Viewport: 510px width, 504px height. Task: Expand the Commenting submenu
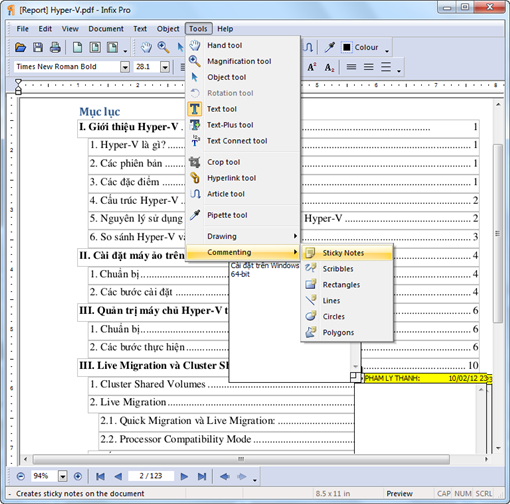coord(243,252)
